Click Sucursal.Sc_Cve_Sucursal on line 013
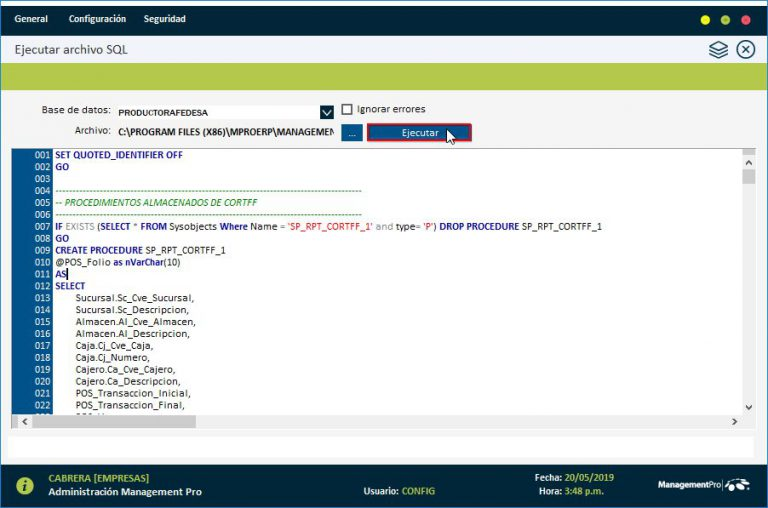Viewport: 768px width, 508px height. 135,298
